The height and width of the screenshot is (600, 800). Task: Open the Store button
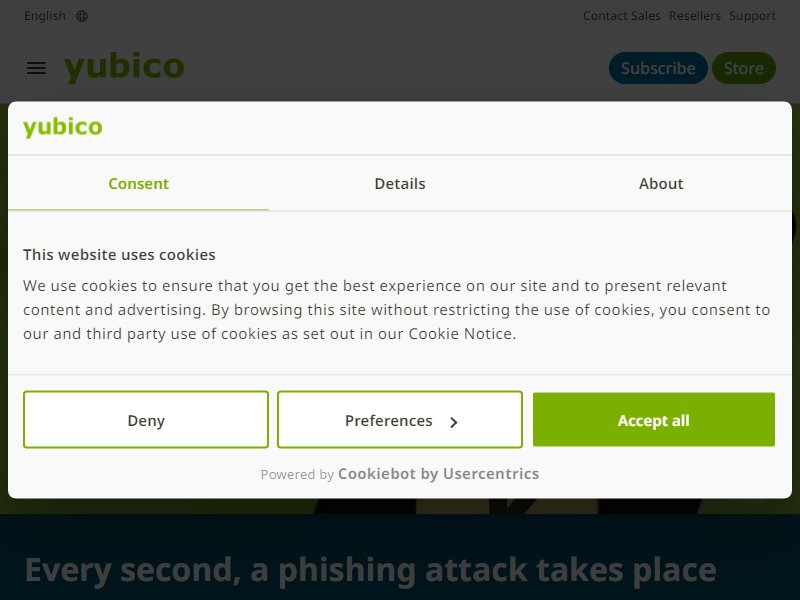click(744, 68)
